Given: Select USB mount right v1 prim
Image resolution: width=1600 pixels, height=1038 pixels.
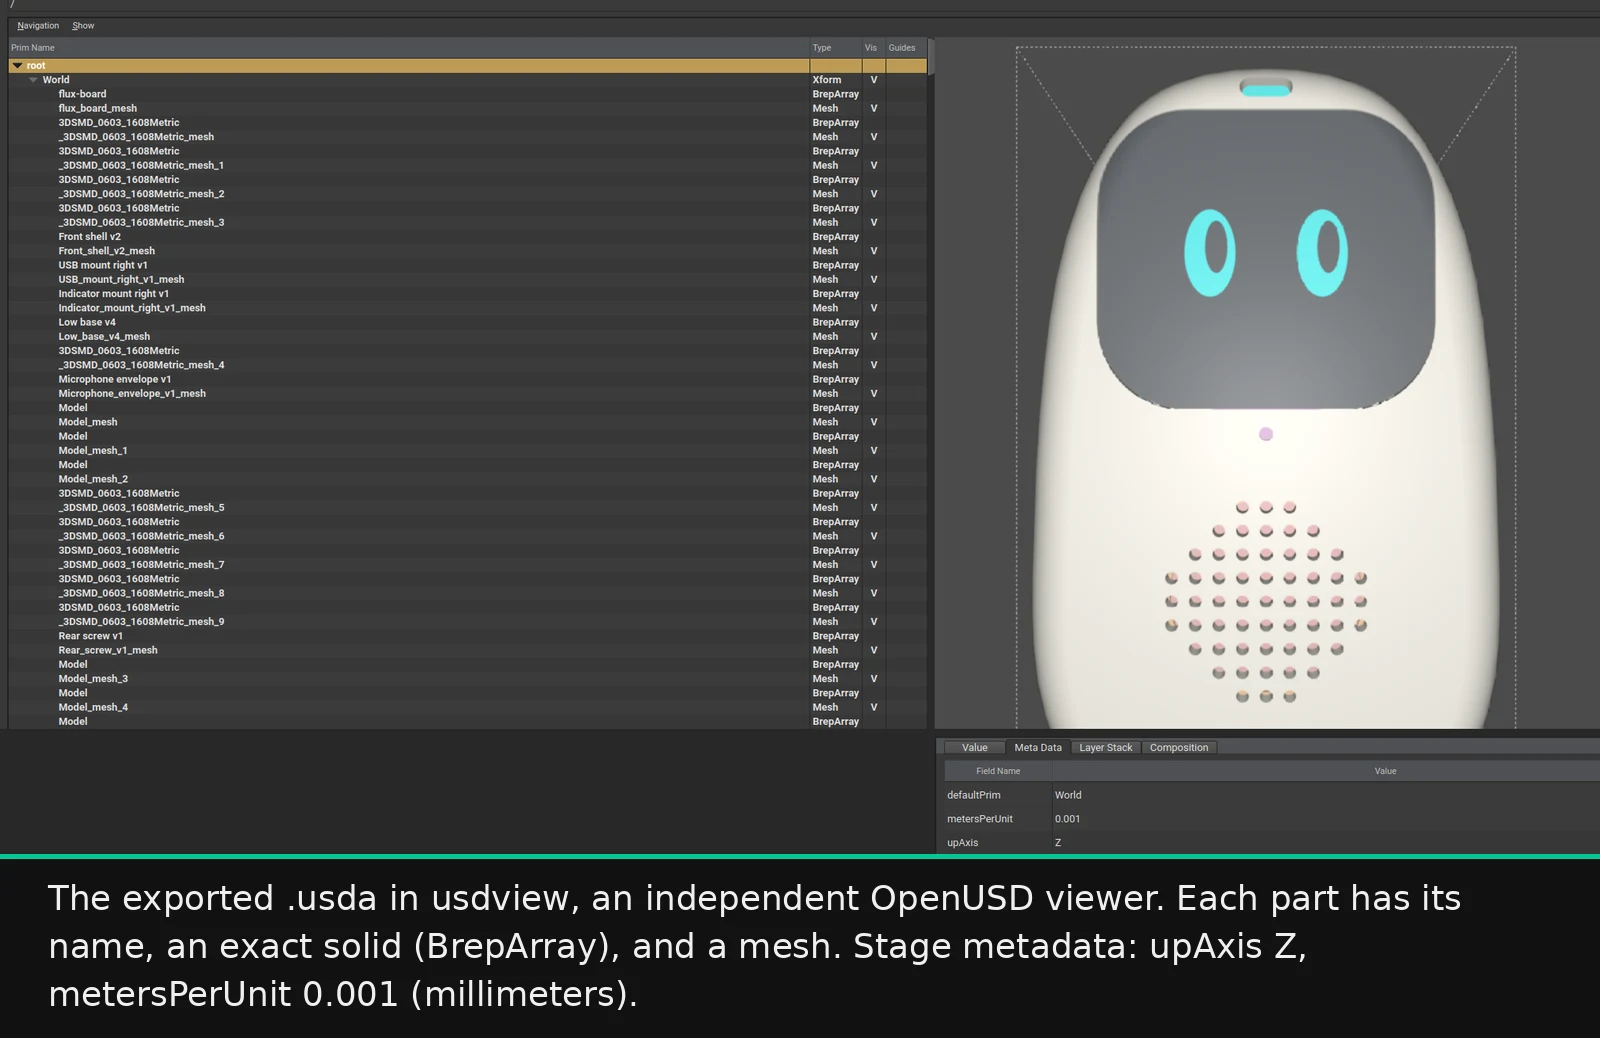Looking at the screenshot, I should (467, 265).
